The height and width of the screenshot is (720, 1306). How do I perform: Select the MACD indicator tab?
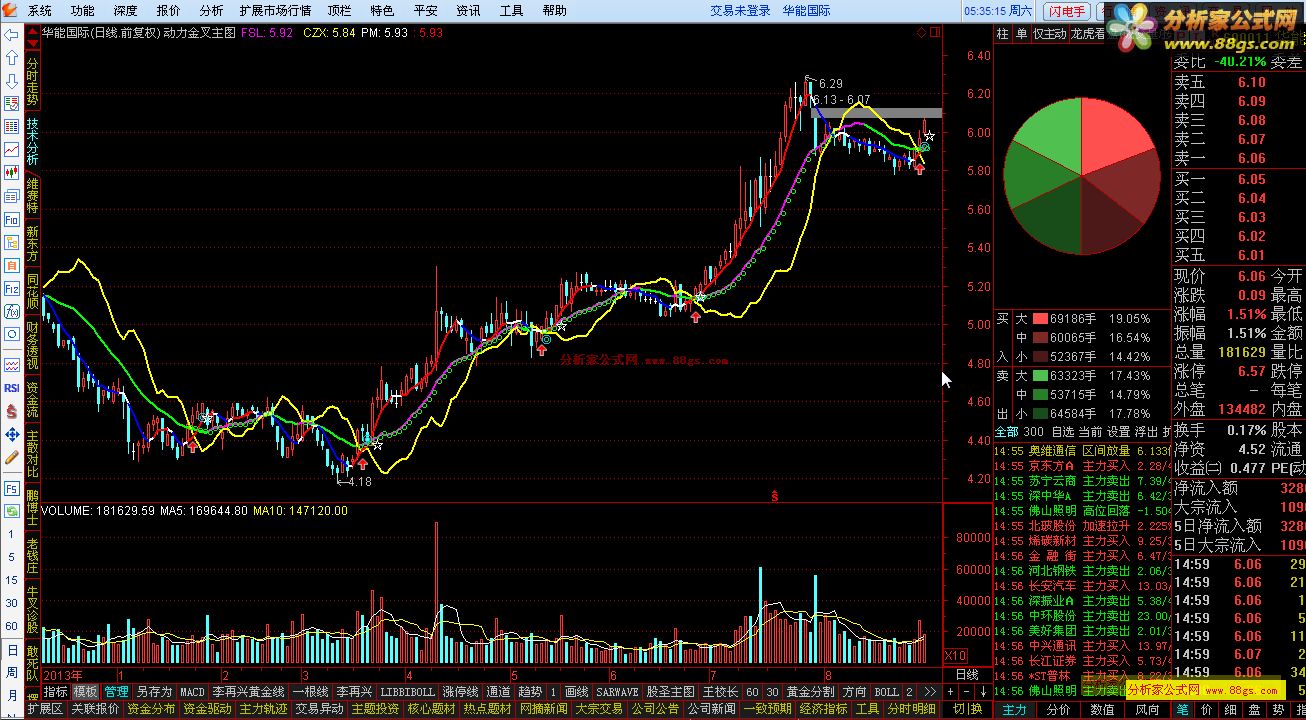click(x=193, y=692)
